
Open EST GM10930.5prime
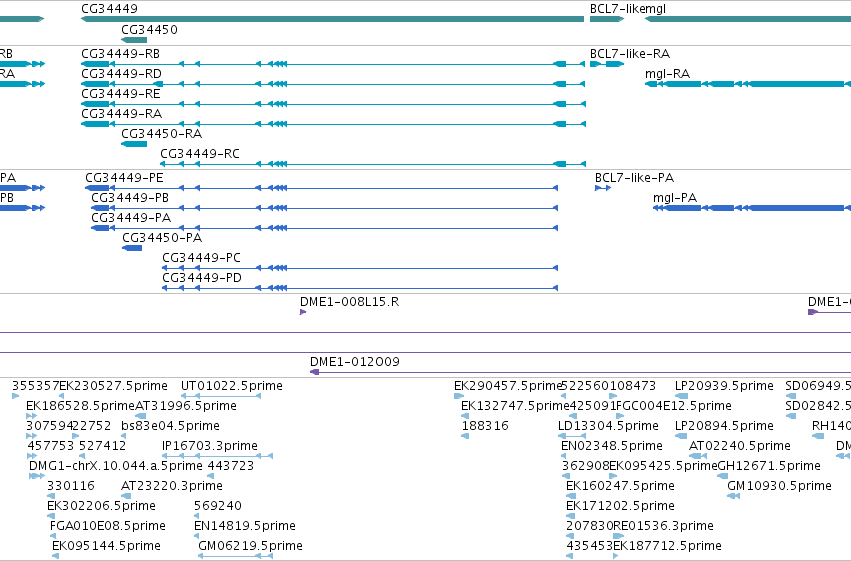[779, 486]
